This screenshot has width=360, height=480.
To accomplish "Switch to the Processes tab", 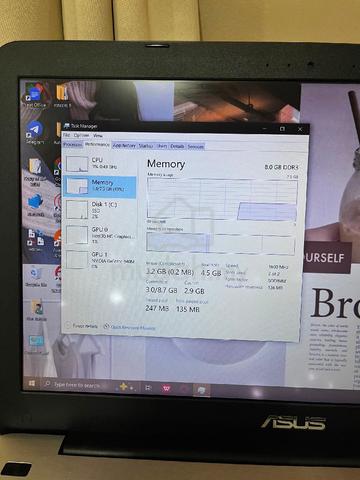I will click(x=72, y=145).
